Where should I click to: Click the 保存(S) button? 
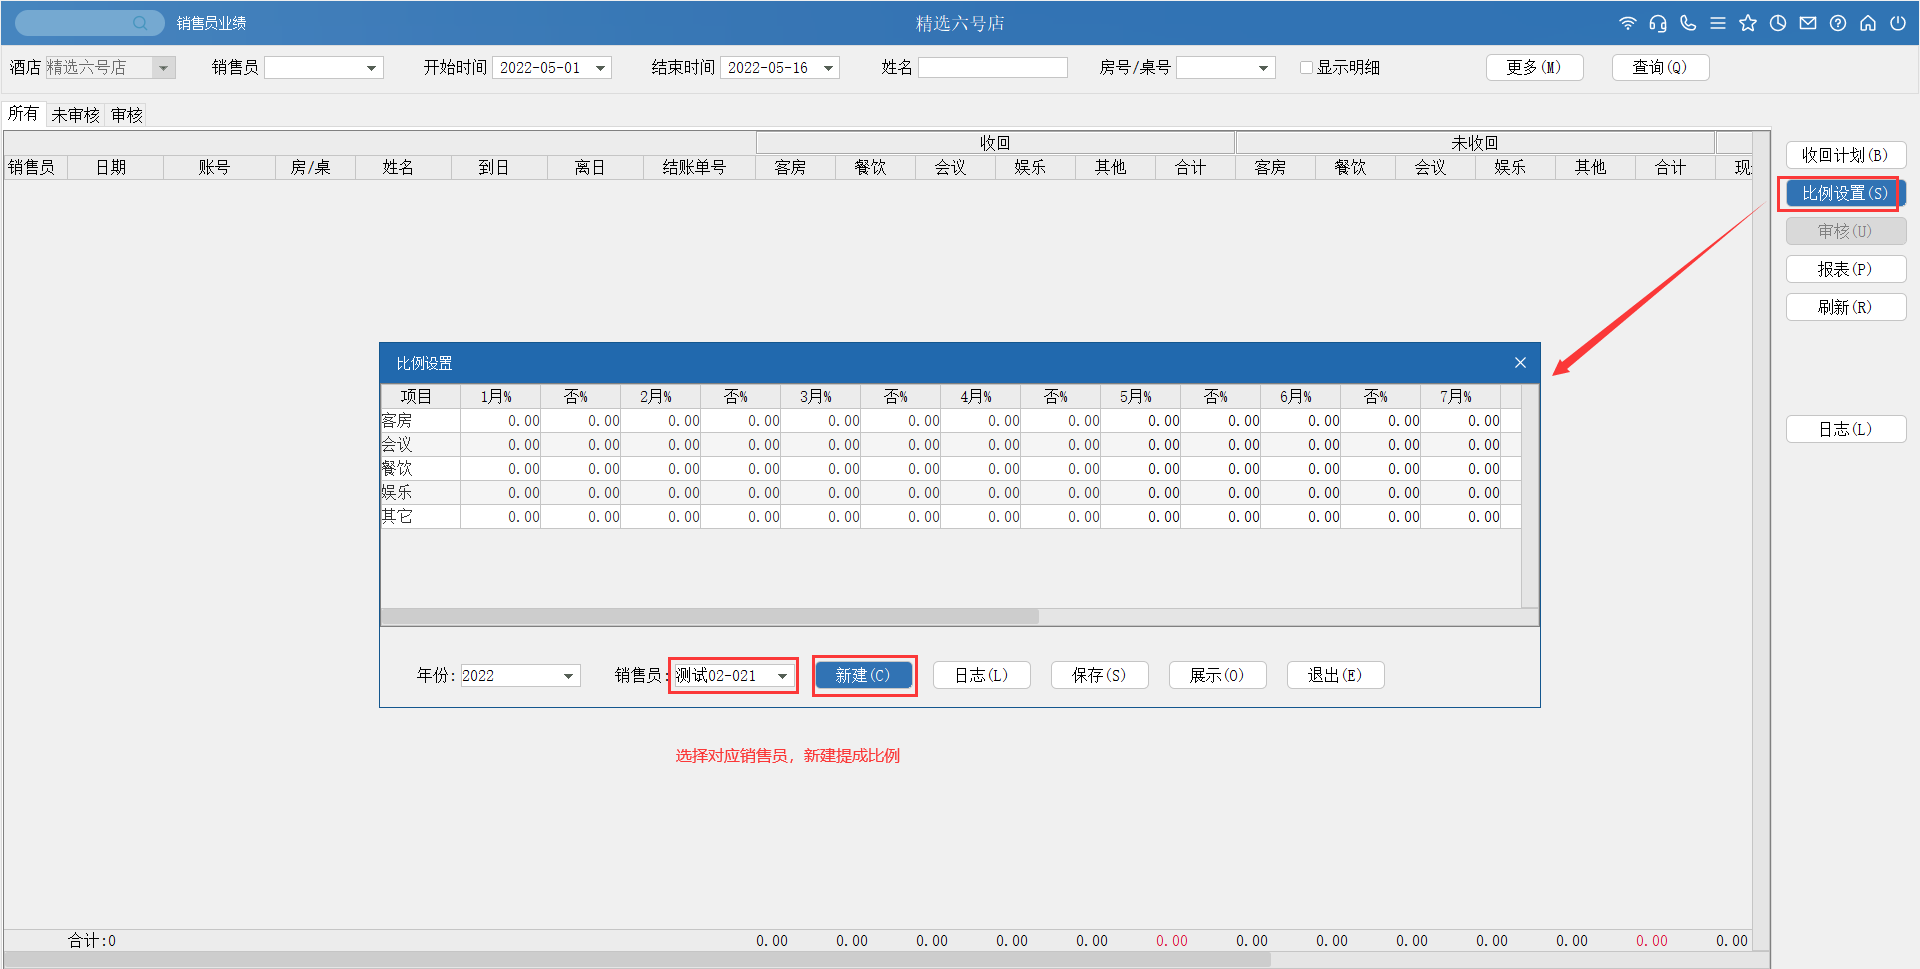(1099, 675)
